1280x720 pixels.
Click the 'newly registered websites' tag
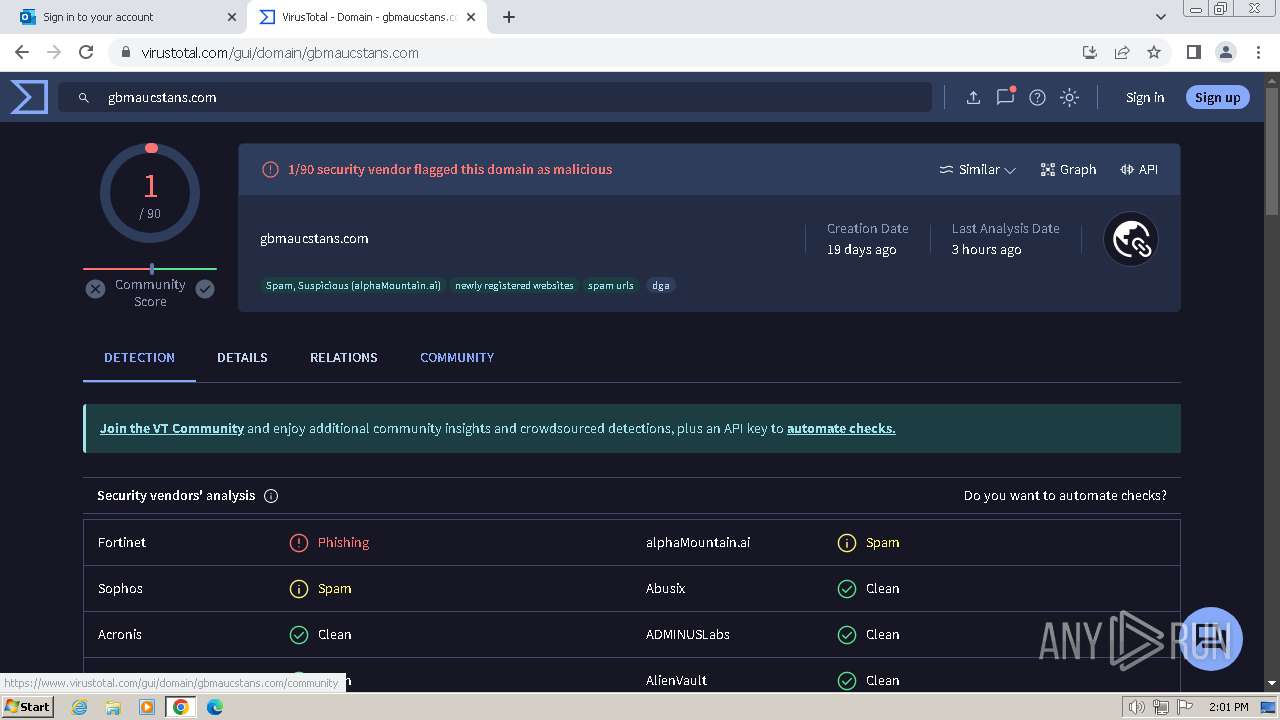click(514, 286)
